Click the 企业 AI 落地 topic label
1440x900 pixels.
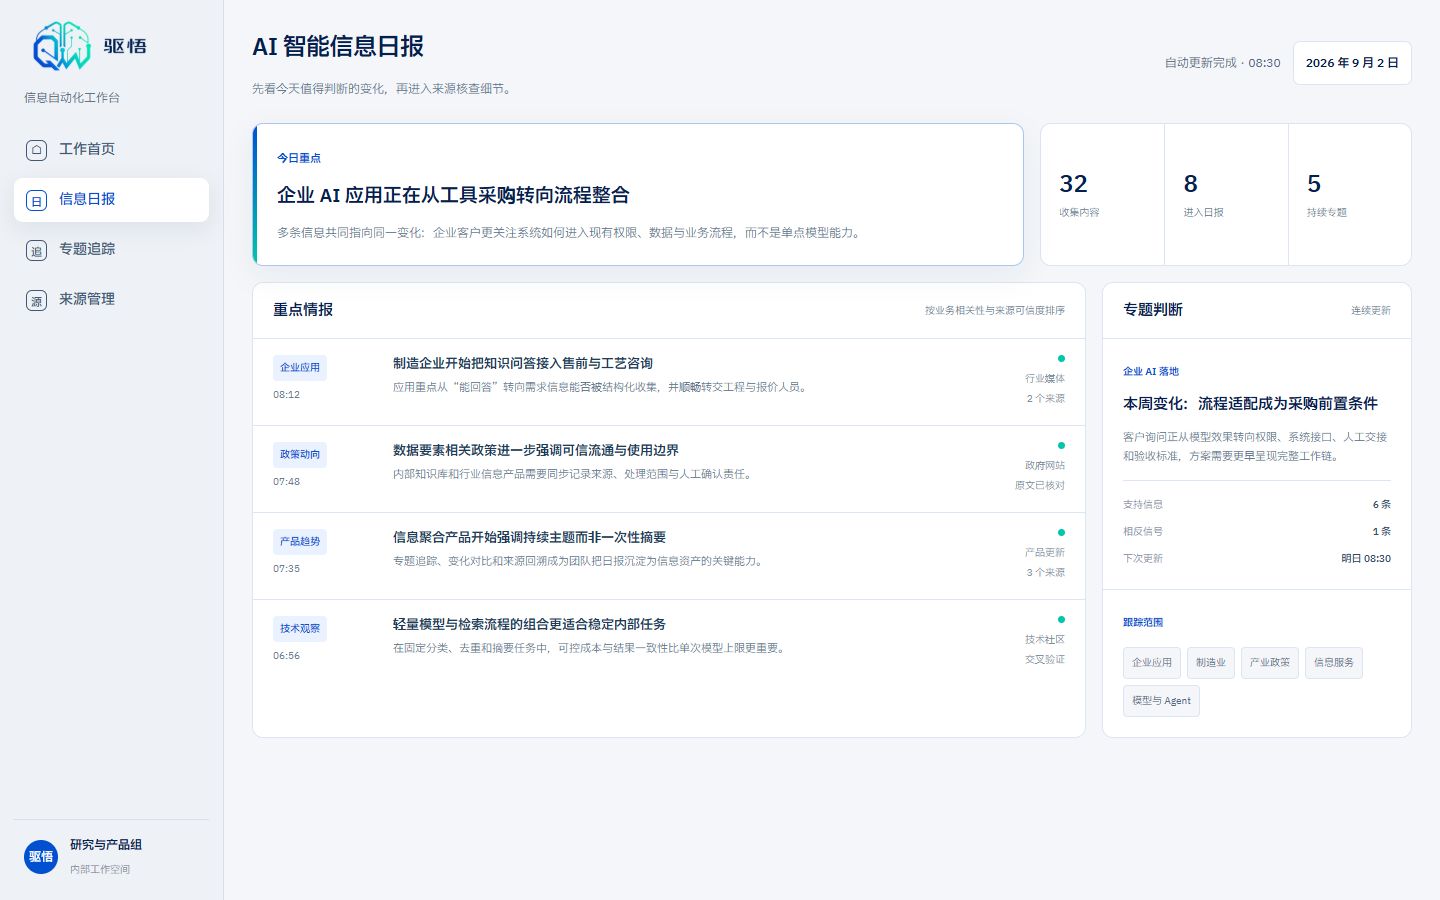[1151, 371]
